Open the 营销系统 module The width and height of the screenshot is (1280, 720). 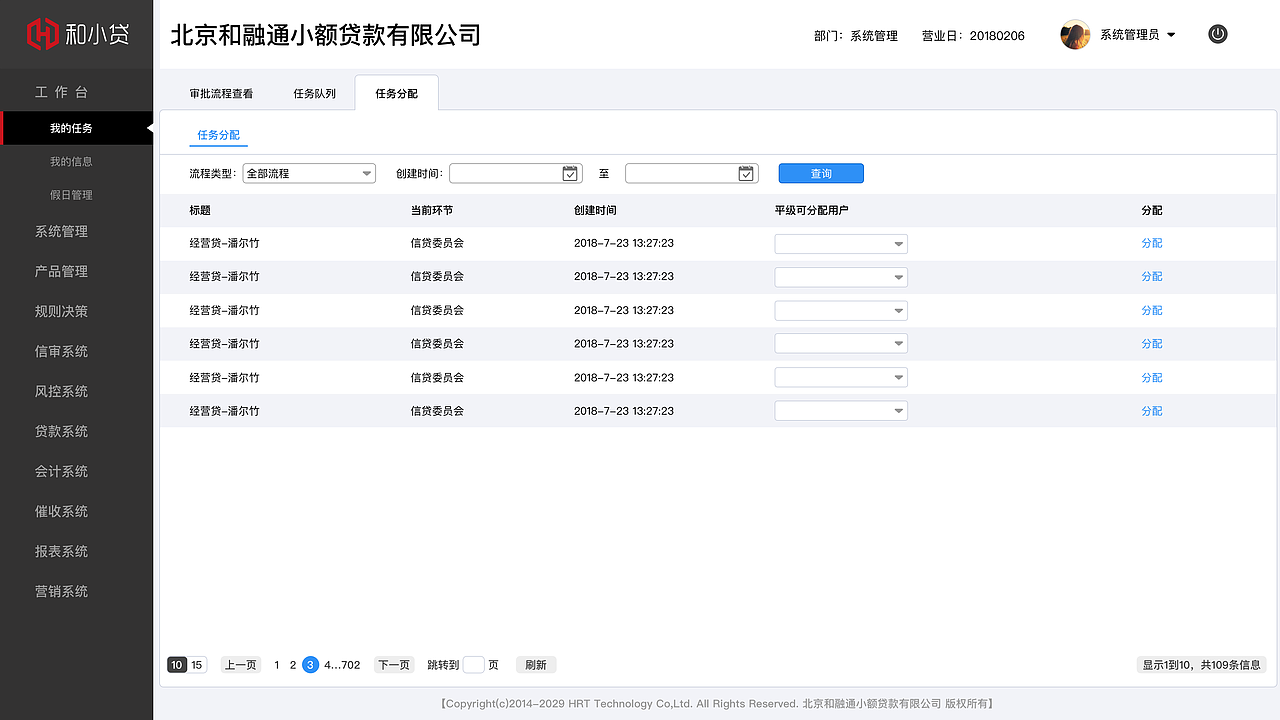(x=61, y=591)
